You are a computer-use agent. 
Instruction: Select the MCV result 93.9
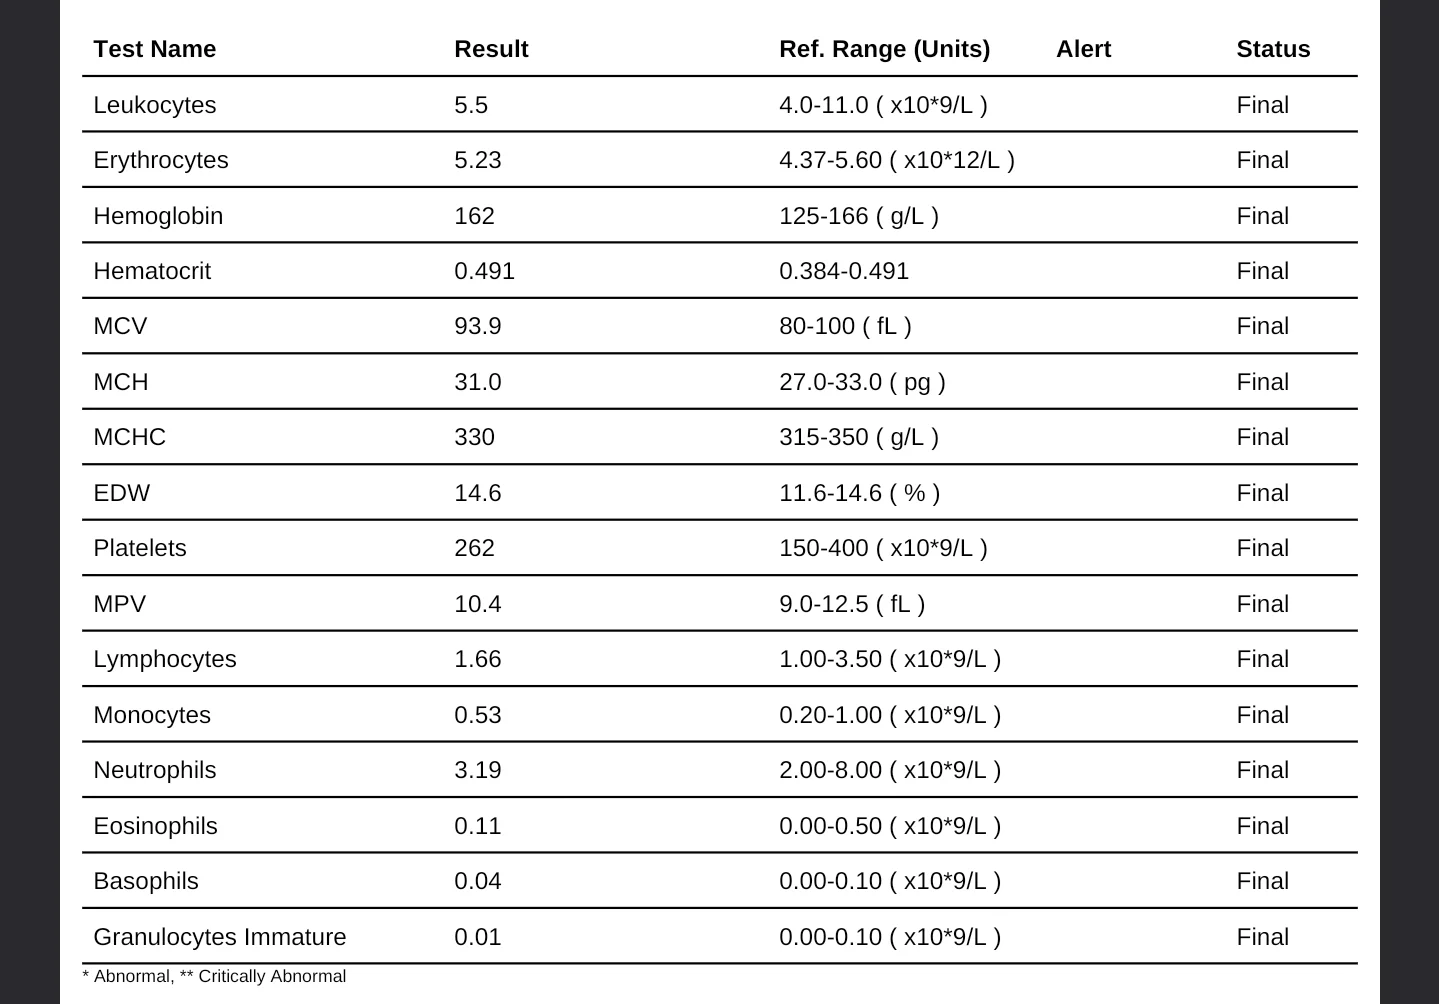477,326
